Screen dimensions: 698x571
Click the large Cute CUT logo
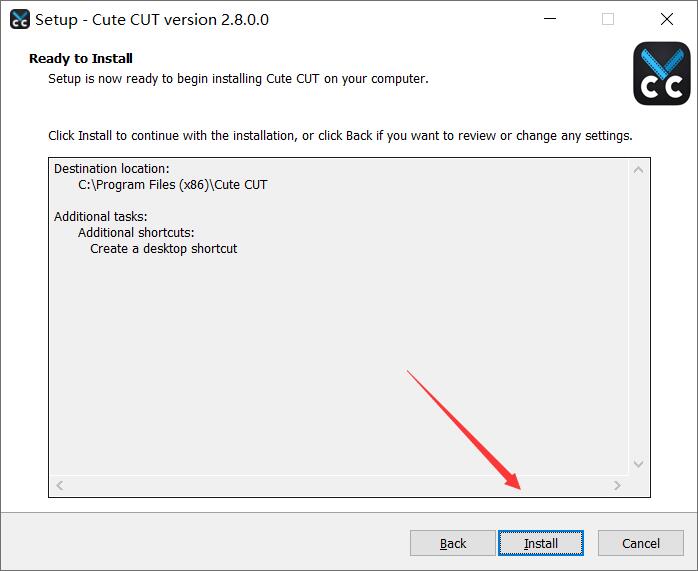point(662,73)
